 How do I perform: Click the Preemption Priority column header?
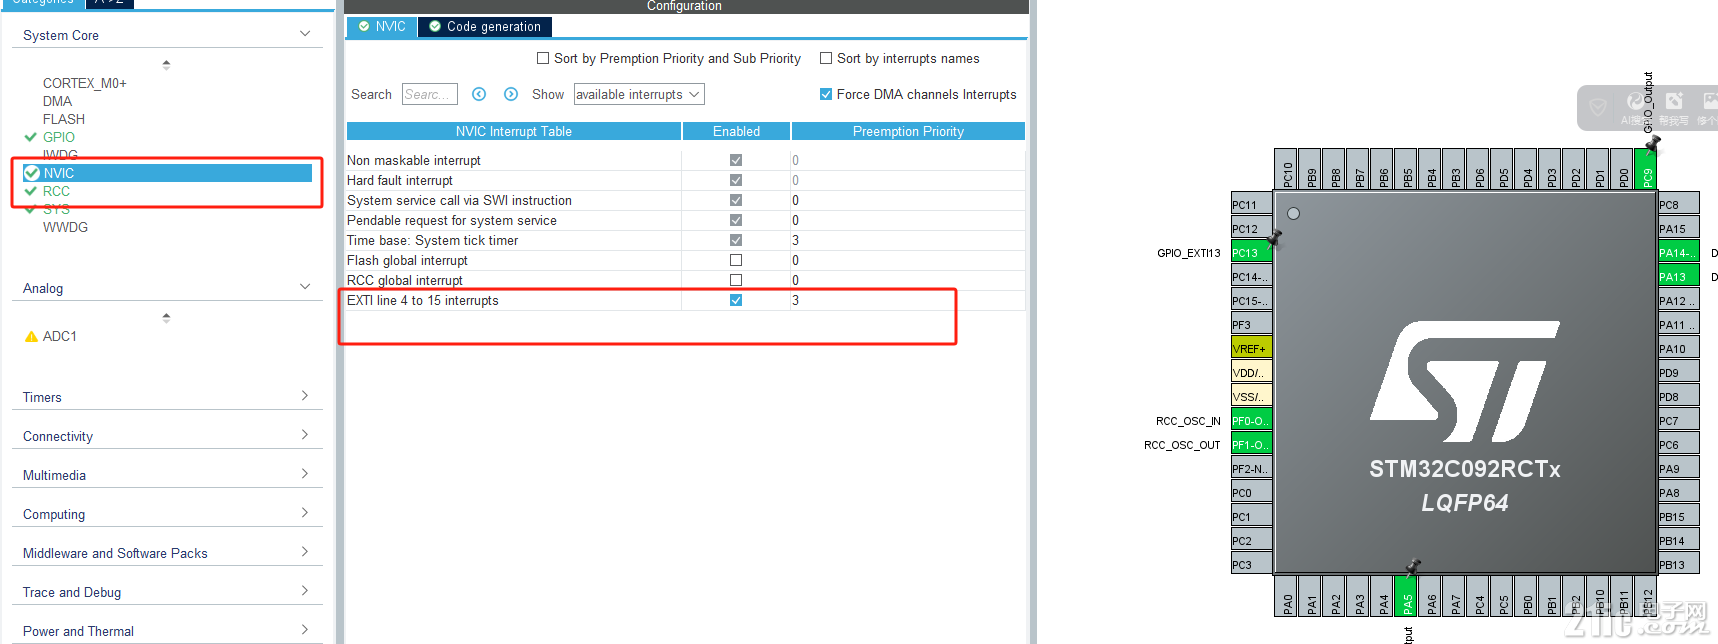click(908, 131)
